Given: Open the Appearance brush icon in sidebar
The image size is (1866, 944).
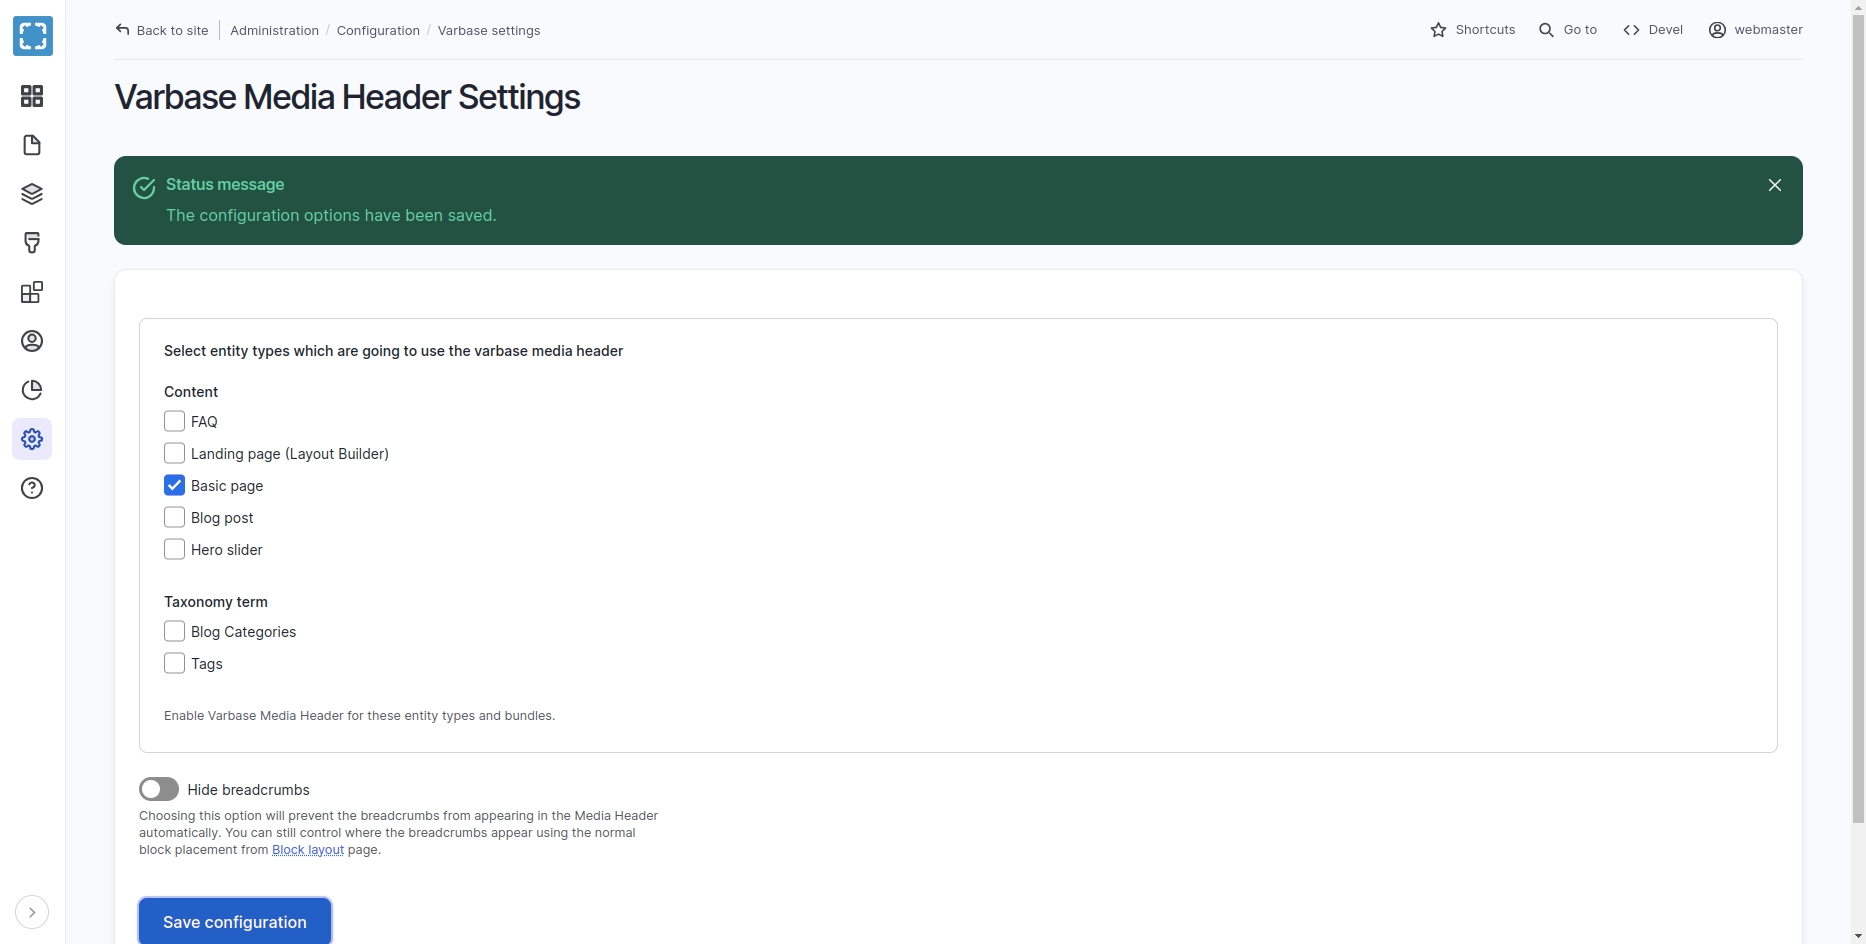Looking at the screenshot, I should point(32,243).
